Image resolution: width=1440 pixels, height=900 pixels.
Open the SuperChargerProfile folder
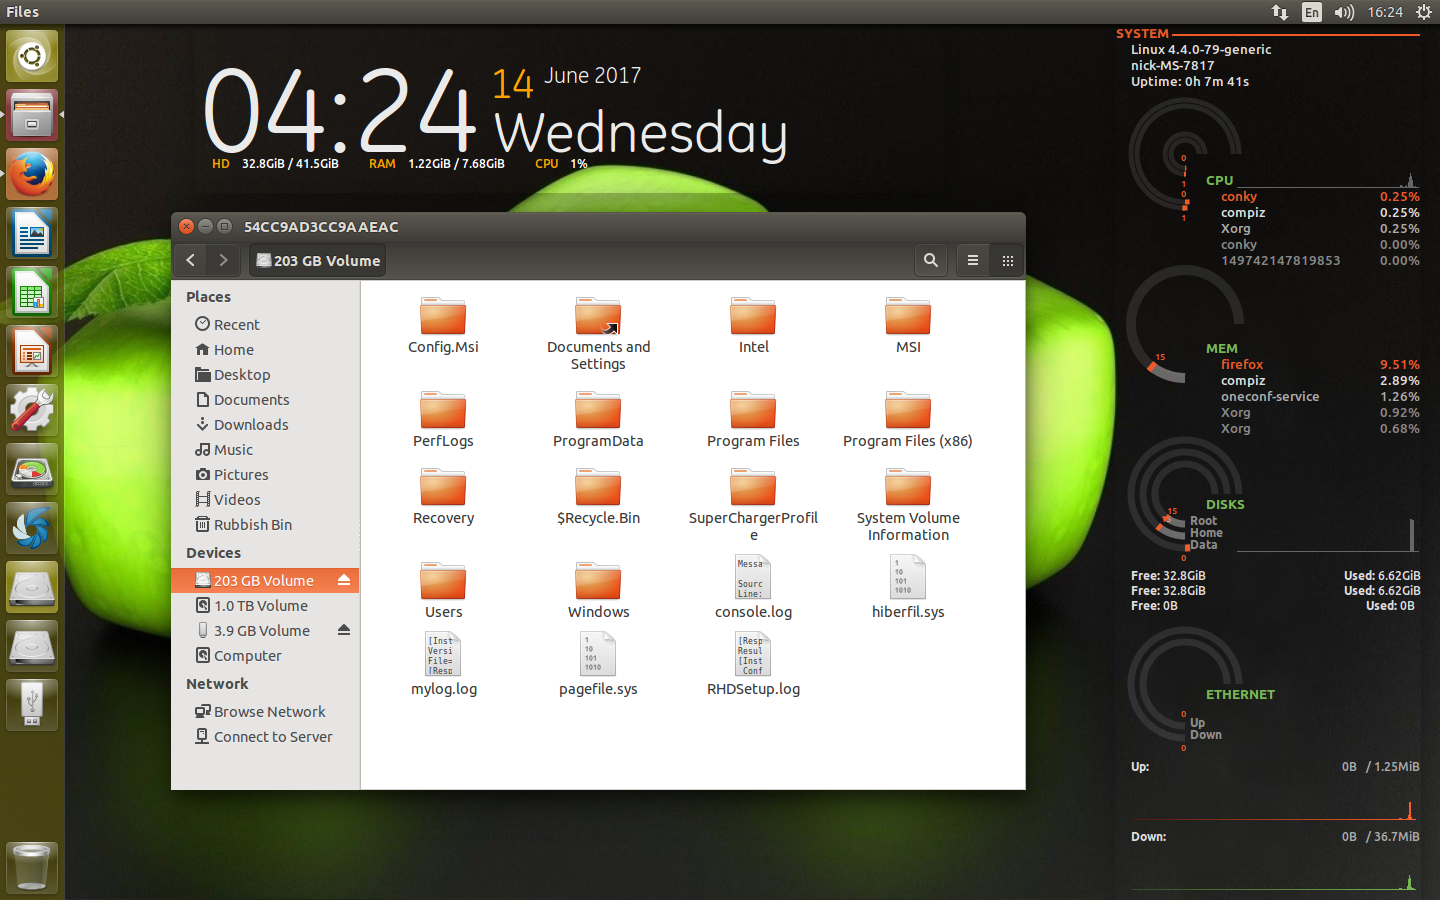click(x=753, y=505)
